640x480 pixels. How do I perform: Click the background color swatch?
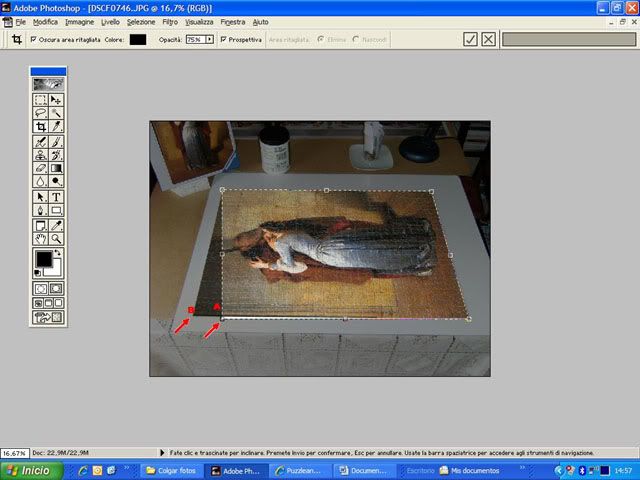tap(56, 270)
